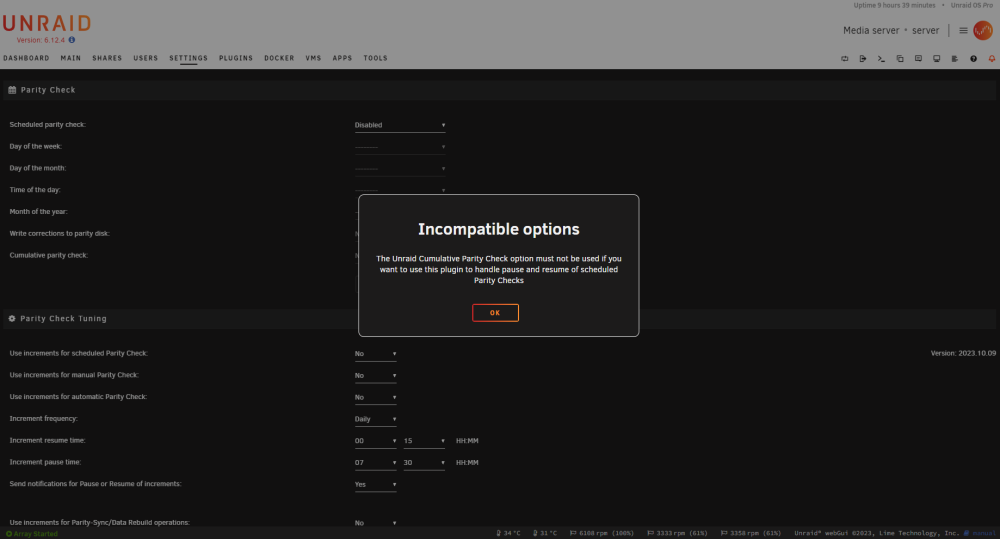Click the Cumulative parity check label
1000x539 pixels.
48,255
